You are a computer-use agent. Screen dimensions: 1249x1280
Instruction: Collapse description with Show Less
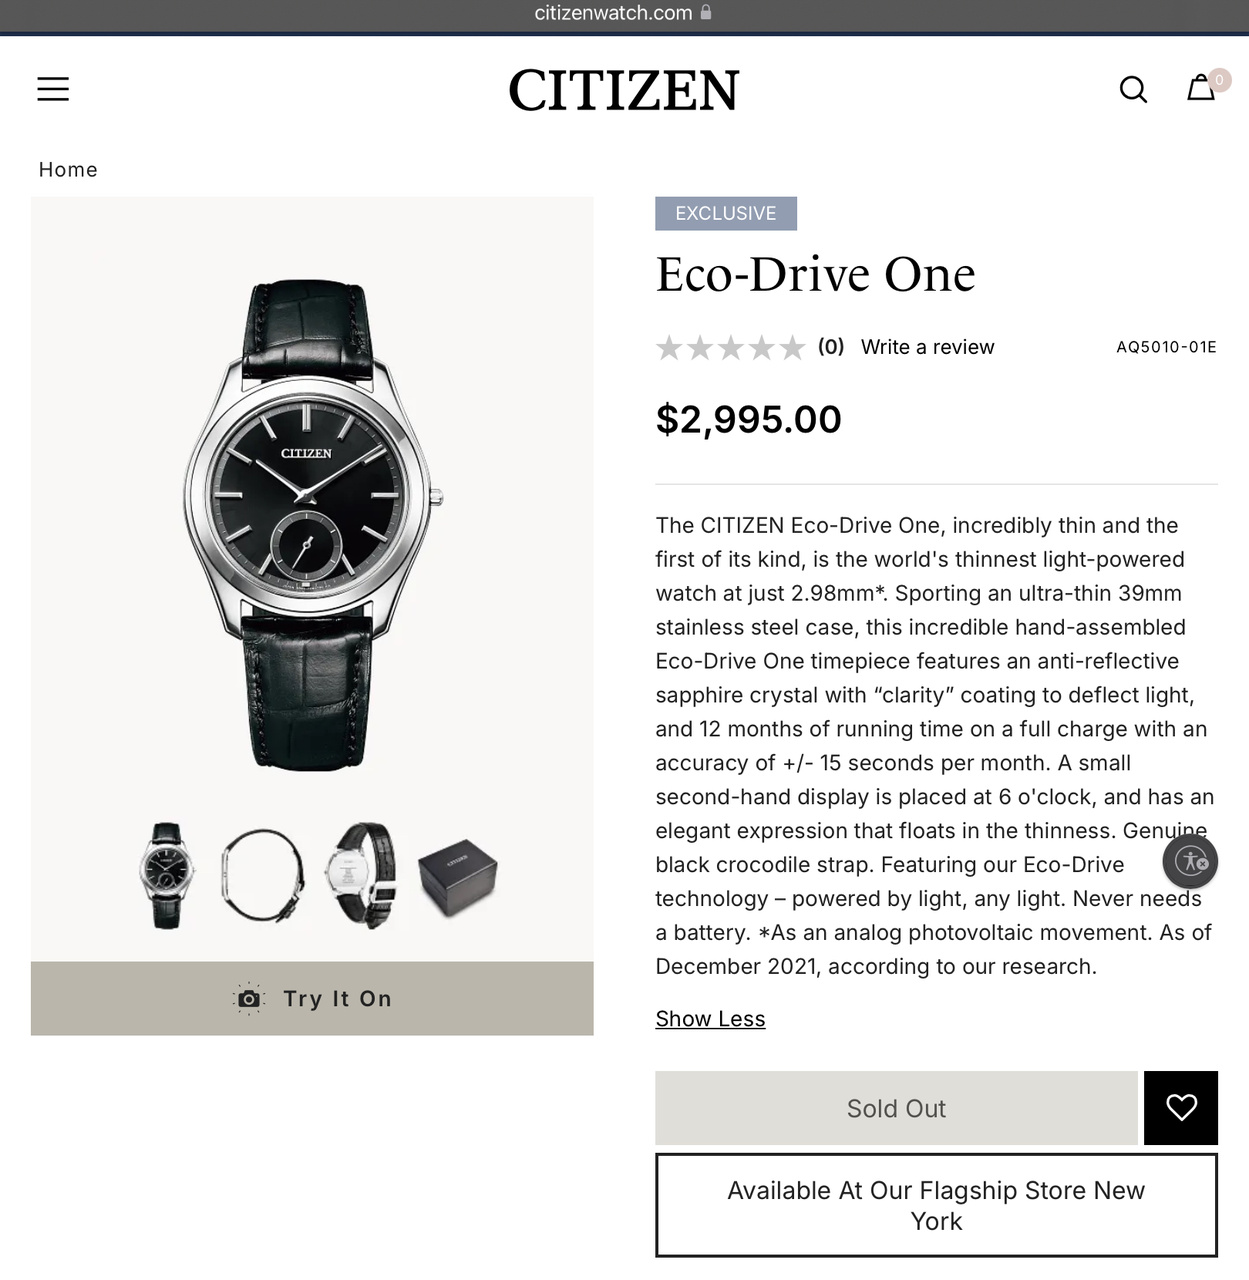pyautogui.click(x=710, y=1019)
